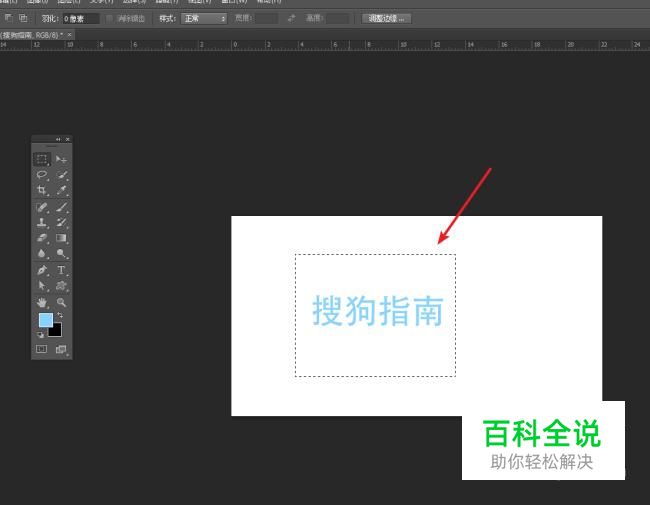Switch to the RGB/8 document tab
650x505 pixels.
click(x=32, y=35)
